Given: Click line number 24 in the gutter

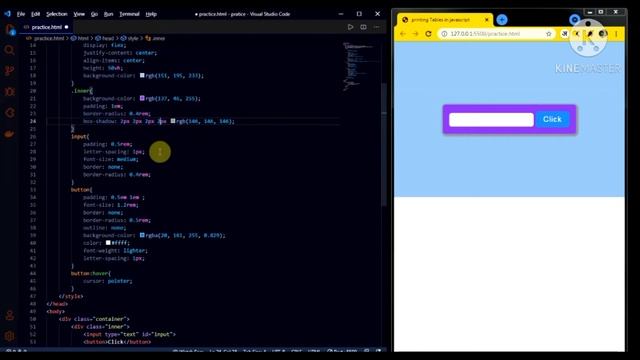Looking at the screenshot, I should 33,121.
